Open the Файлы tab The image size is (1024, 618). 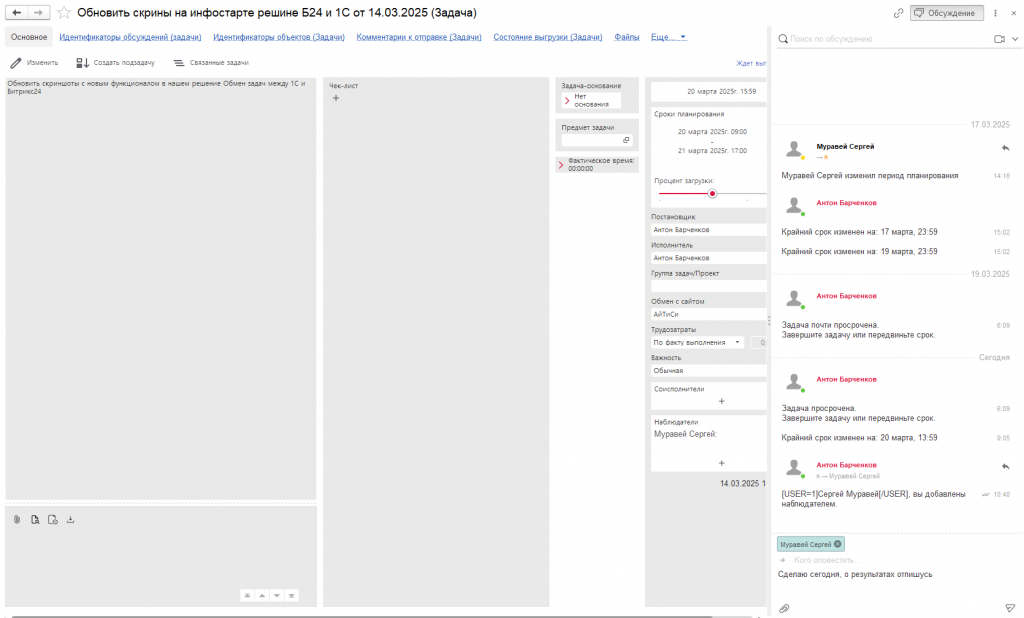pos(626,37)
